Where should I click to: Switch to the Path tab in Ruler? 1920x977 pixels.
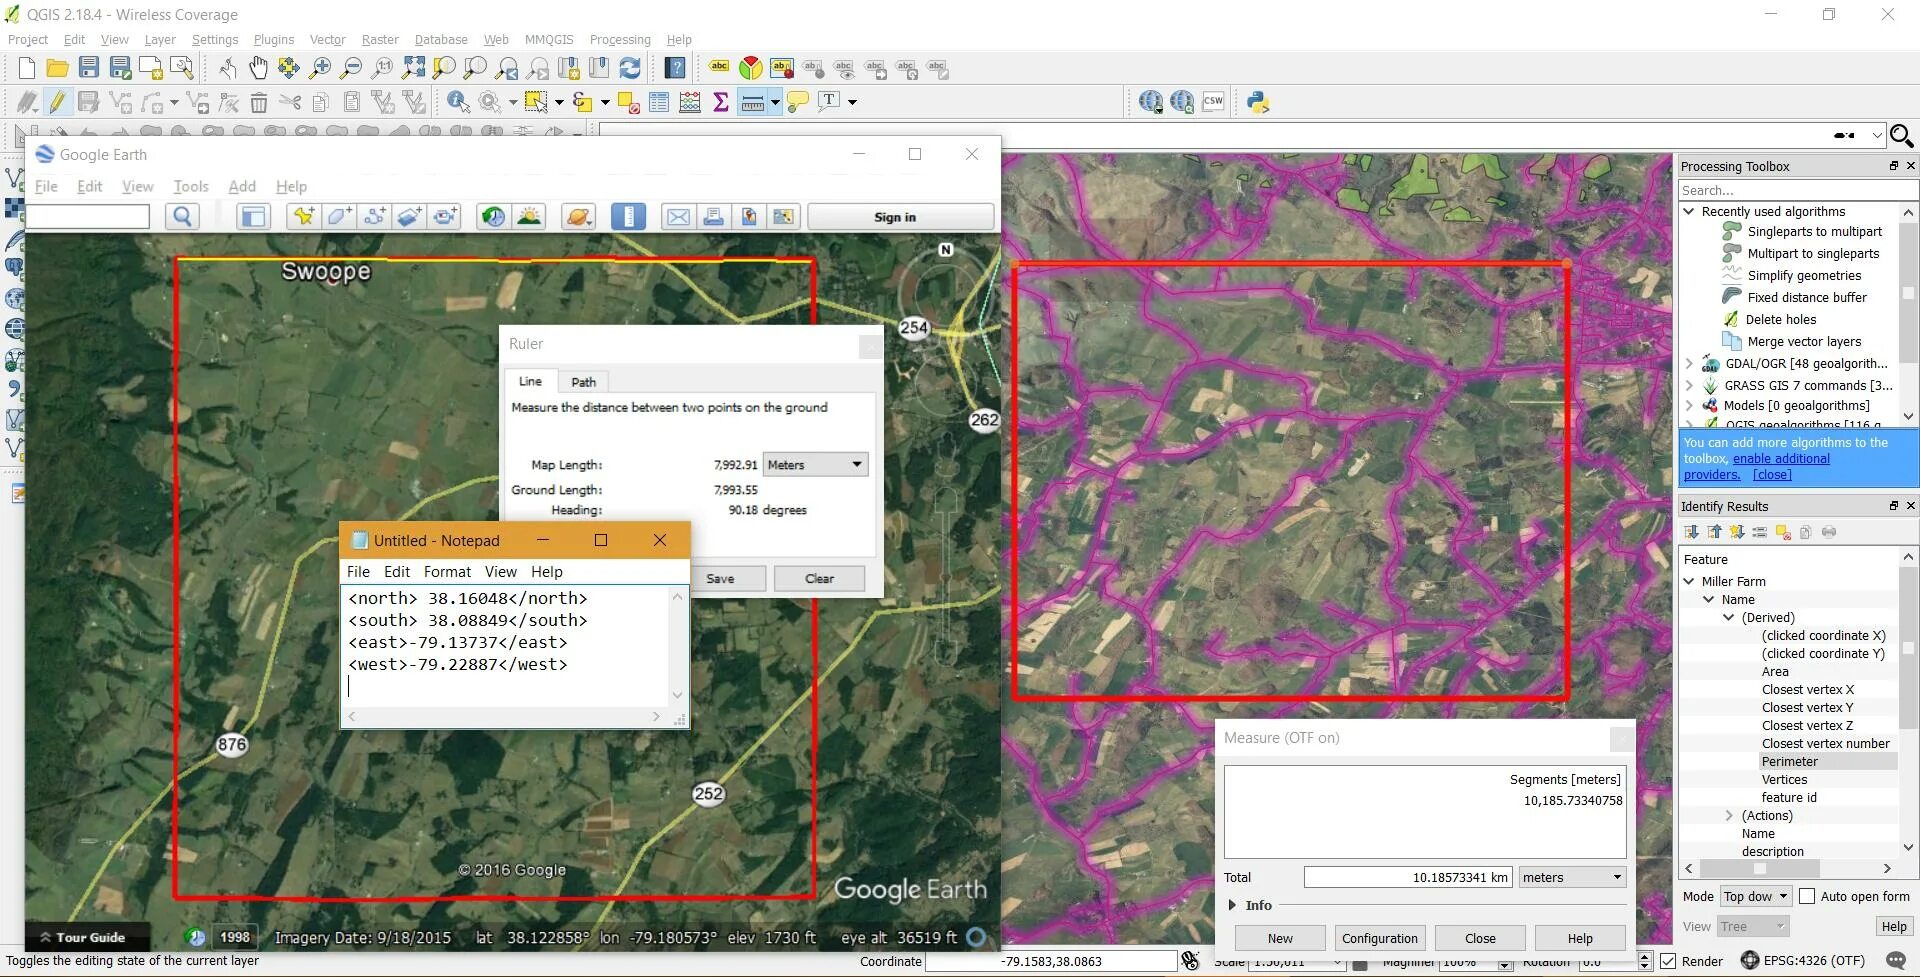pyautogui.click(x=583, y=382)
